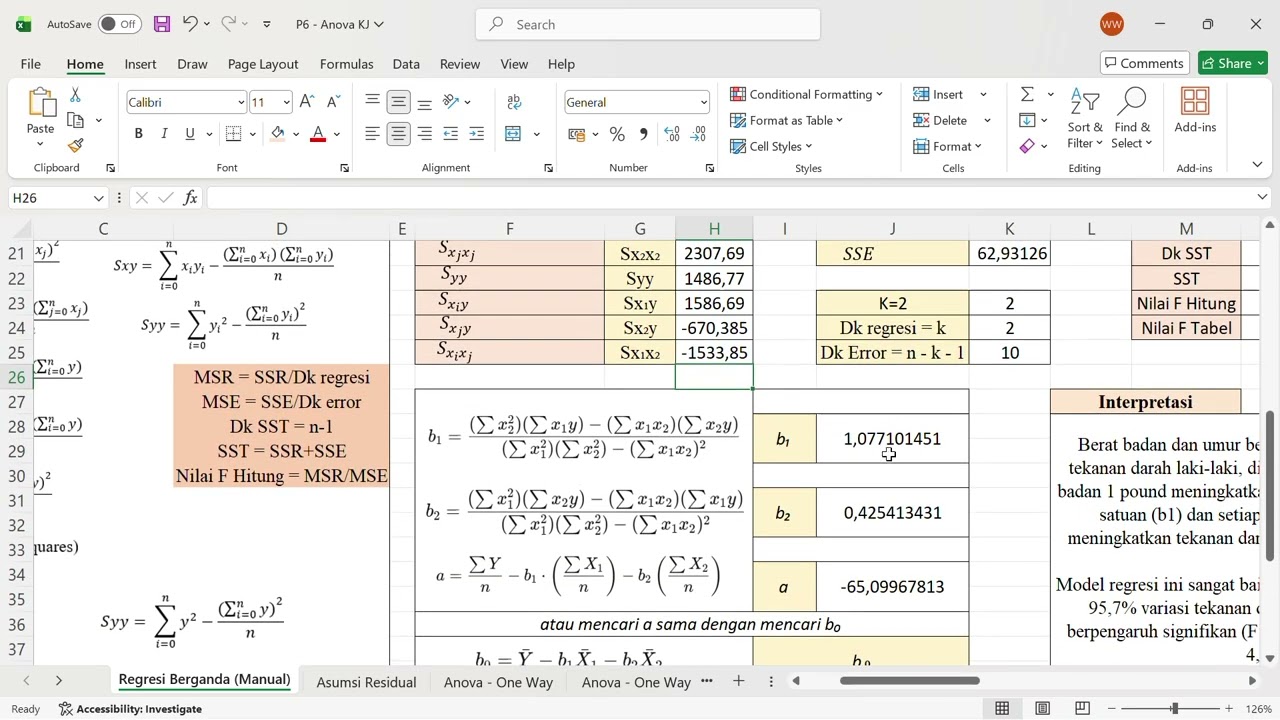Toggle center horizontal alignment
Image resolution: width=1280 pixels, height=720 pixels.
[398, 134]
